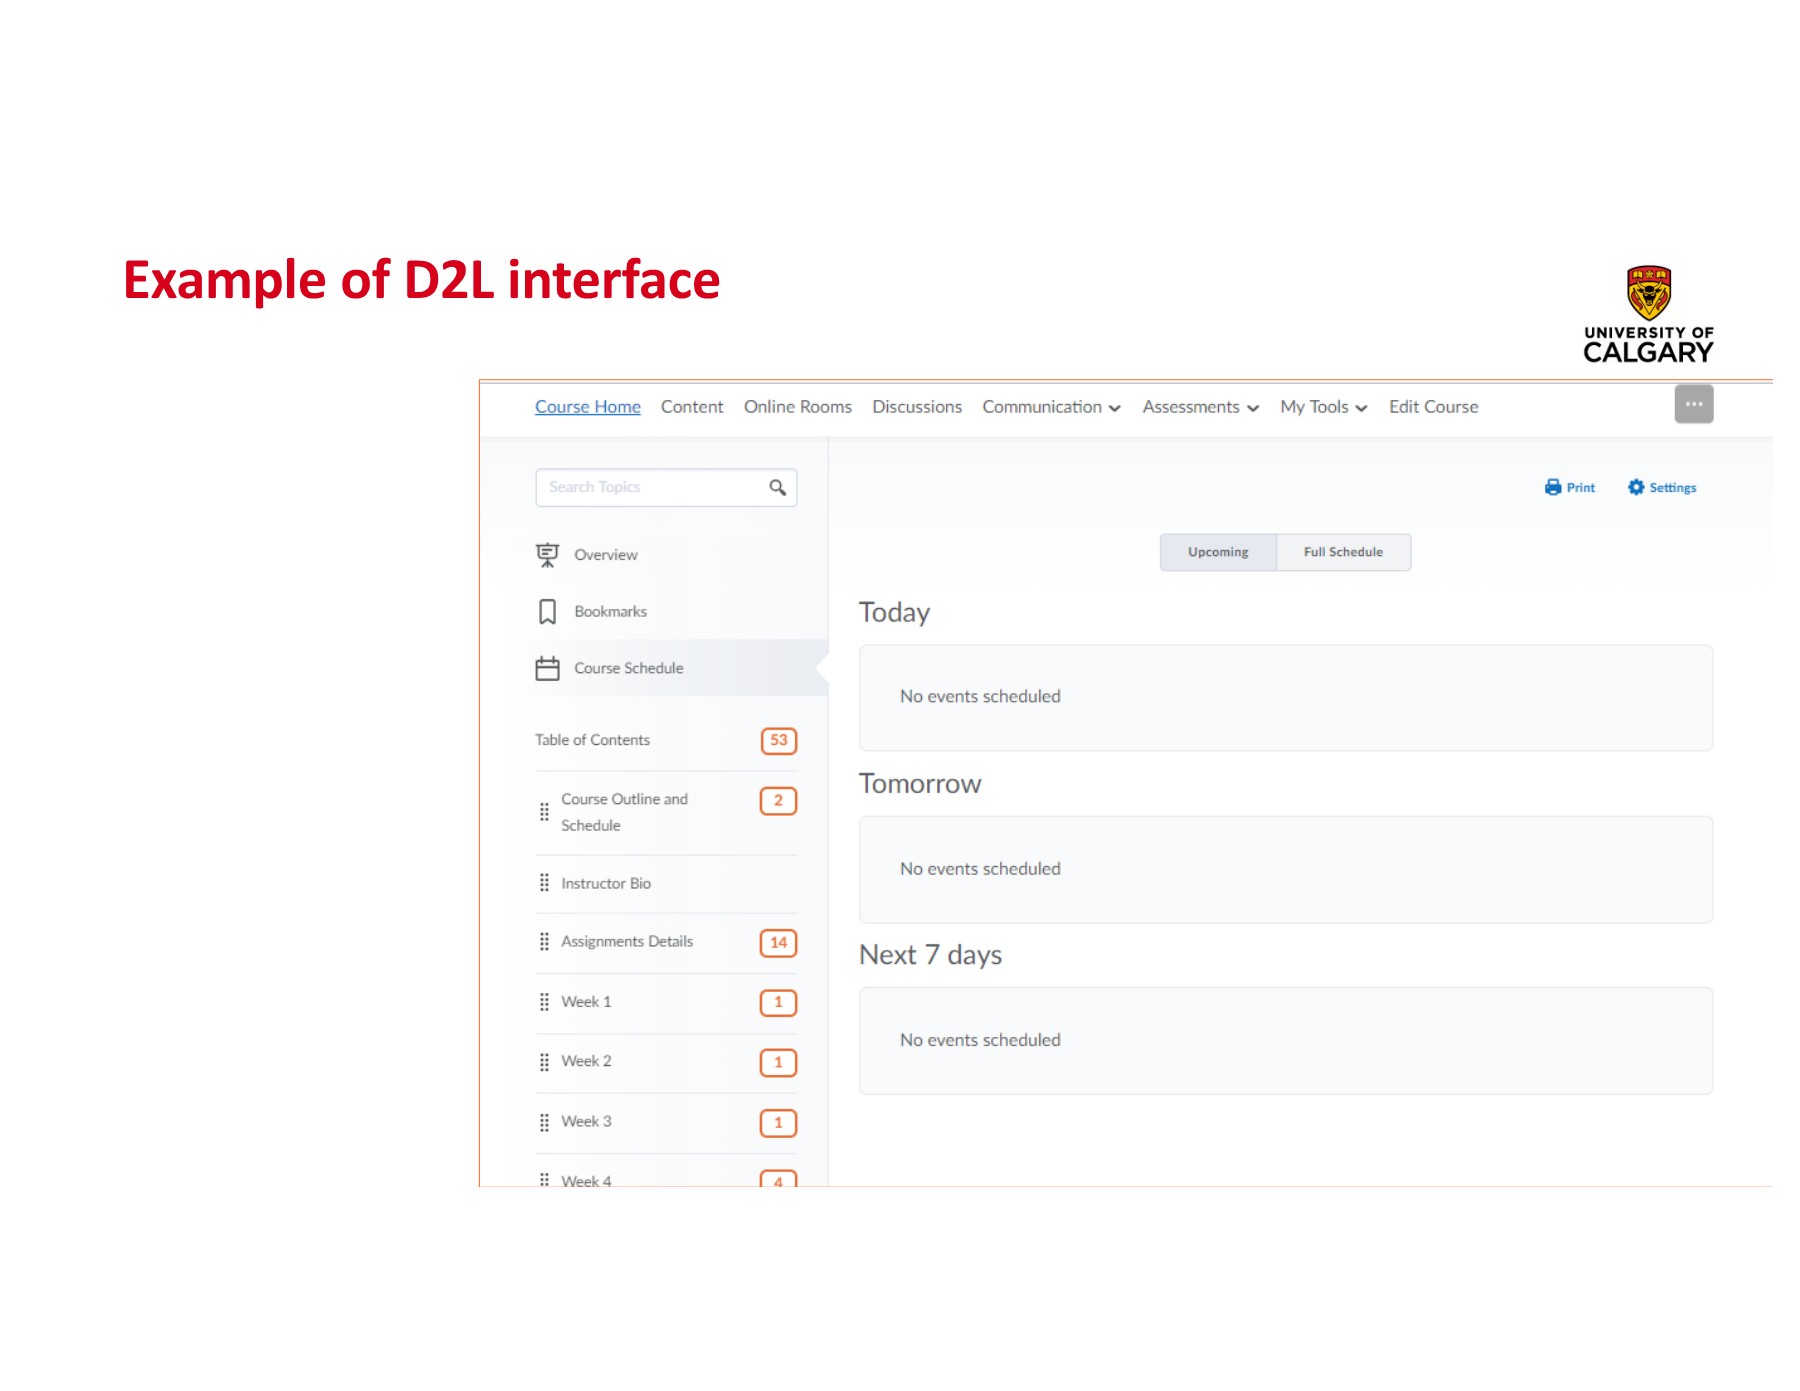
Task: Click the Bookmarks icon in sidebar
Action: click(x=547, y=612)
